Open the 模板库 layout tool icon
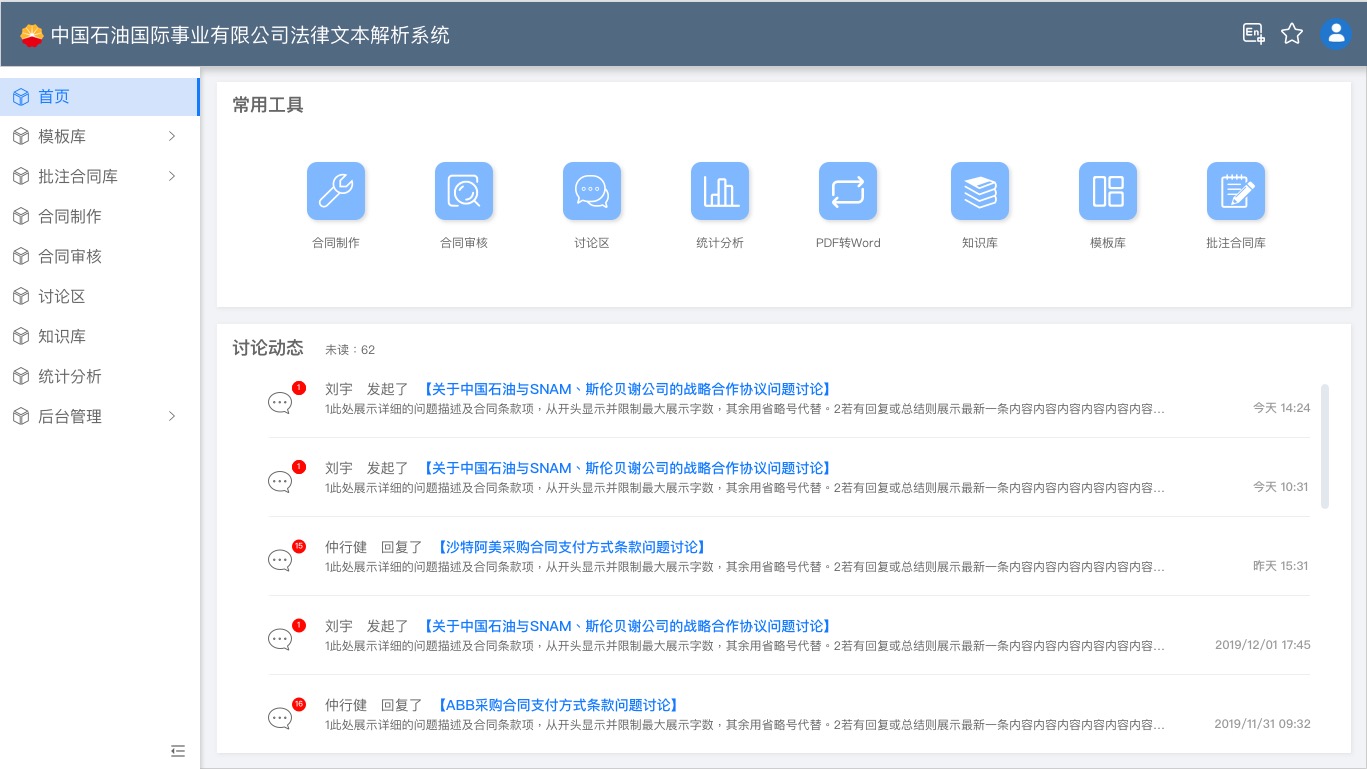 [1108, 191]
